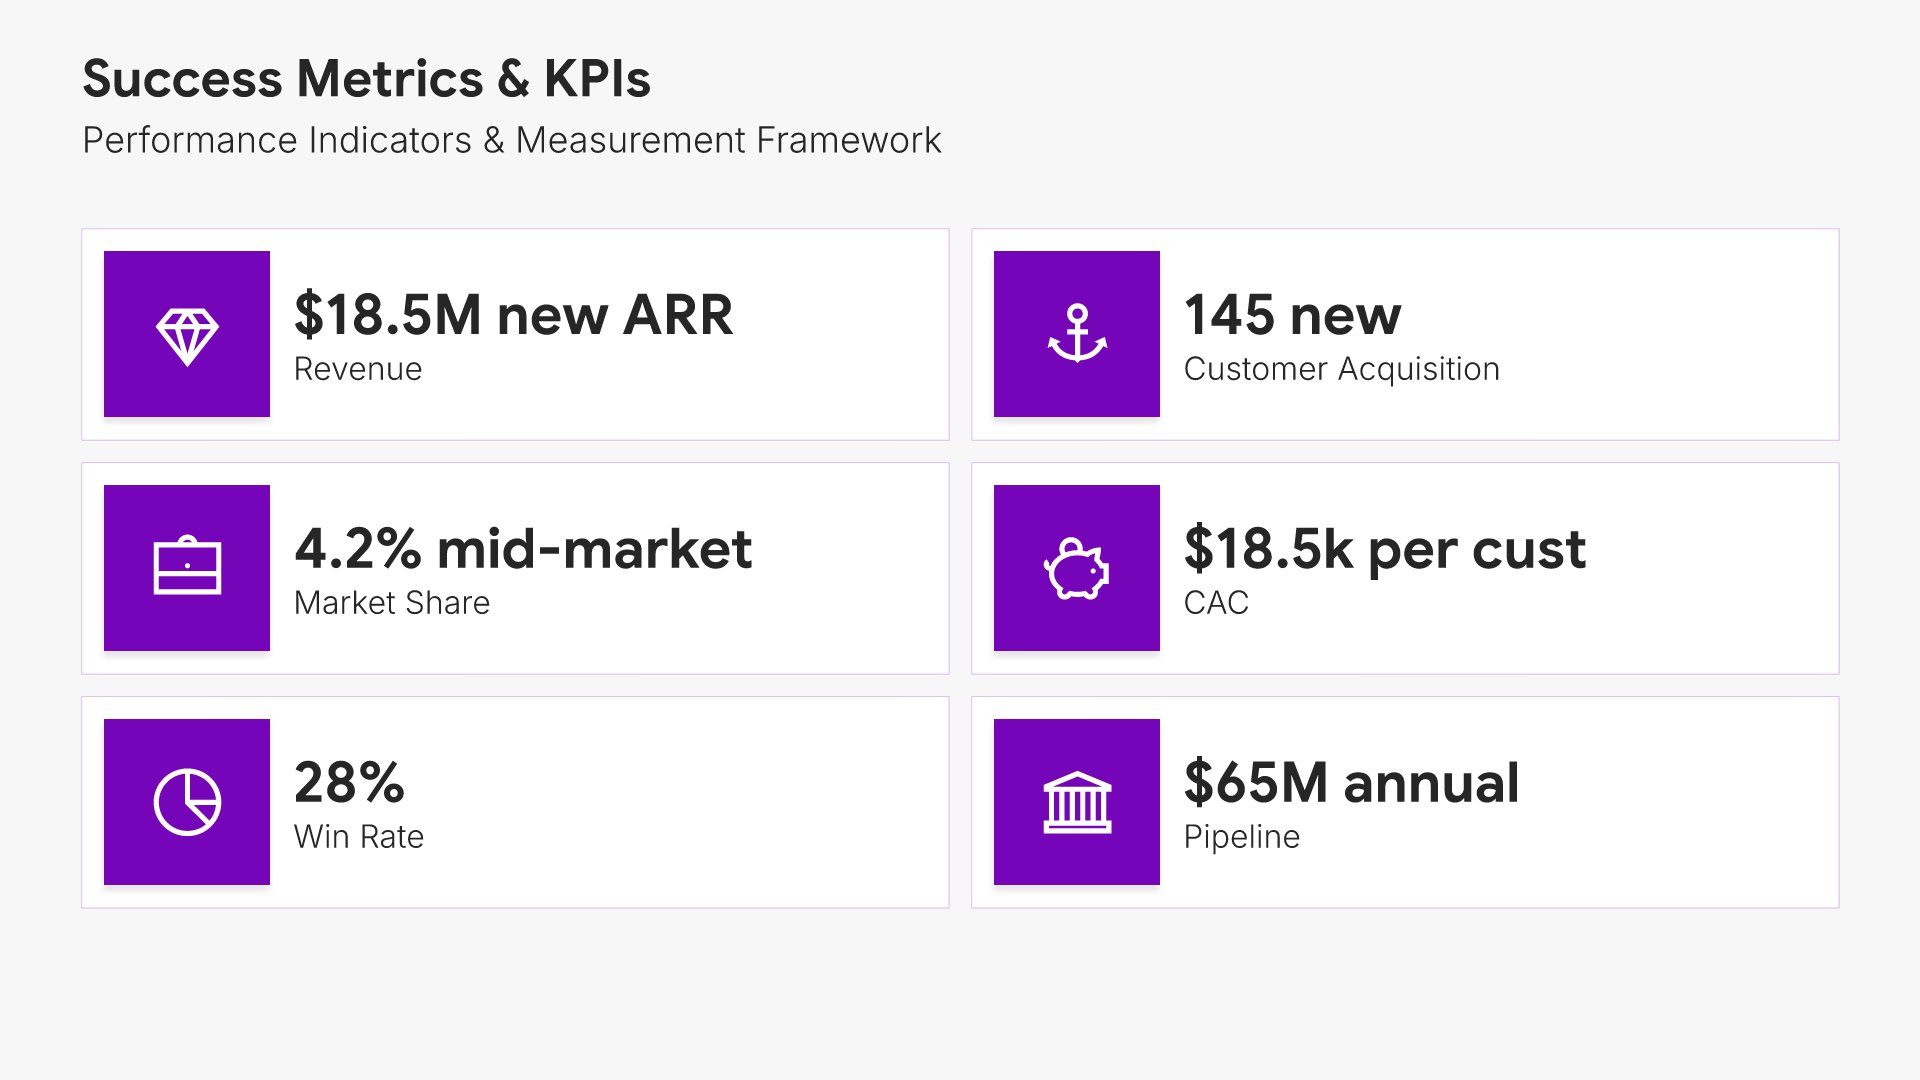Click the Revenue label
Screen dimensions: 1920x1080
click(x=358, y=369)
